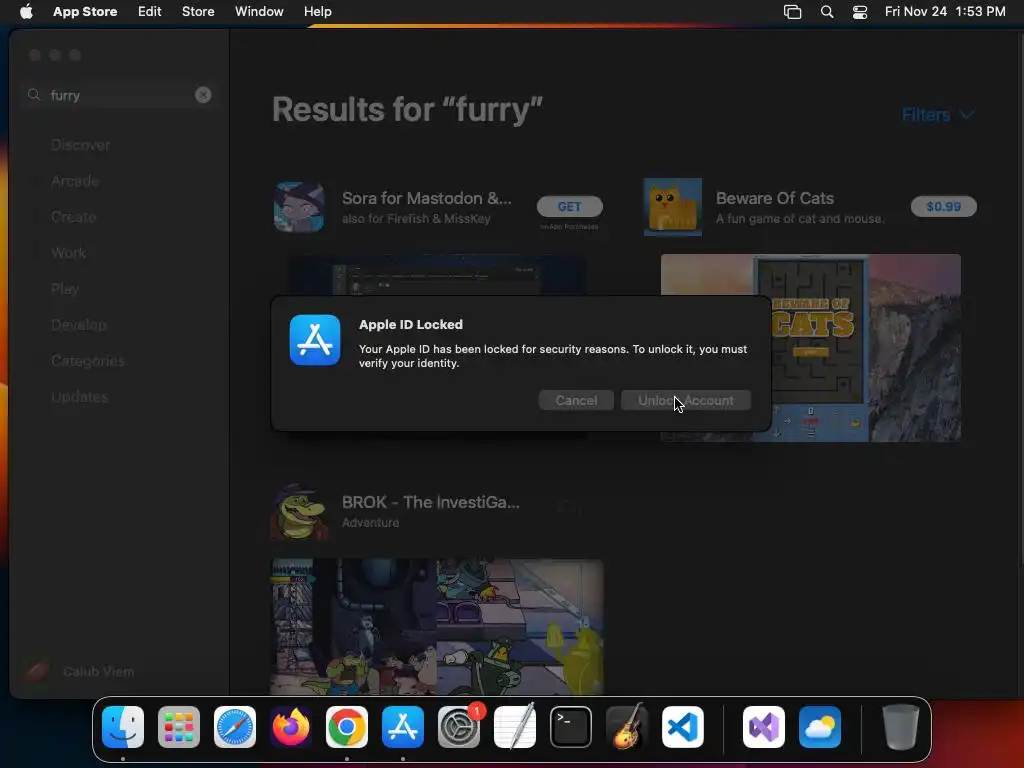Open the Beware Of Cats title
The height and width of the screenshot is (768, 1024).
point(775,198)
